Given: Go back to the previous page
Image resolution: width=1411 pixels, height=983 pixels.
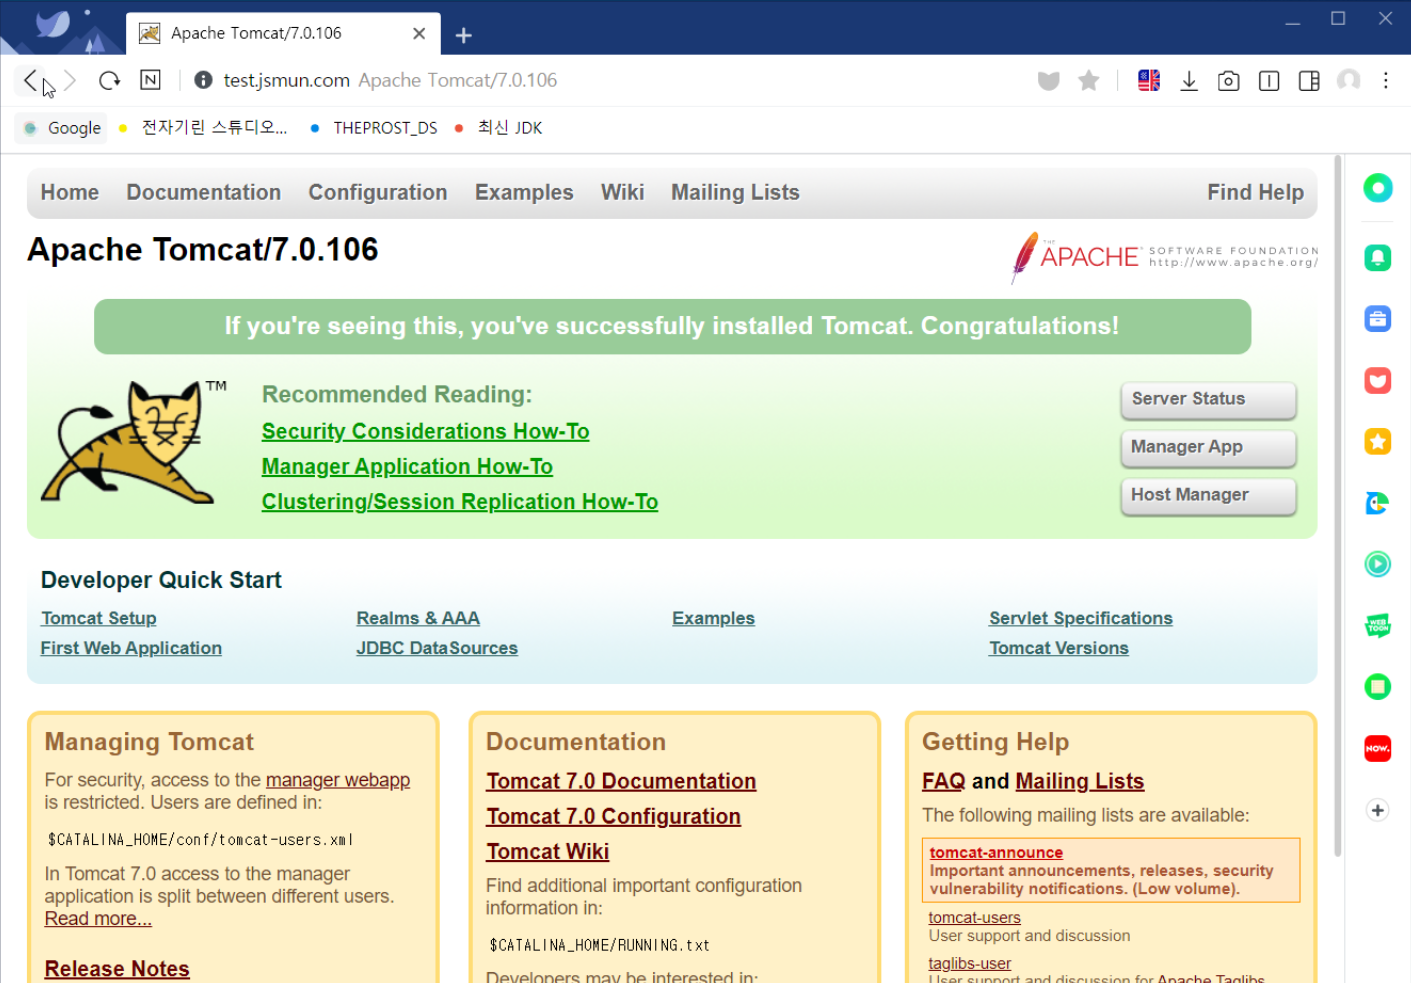Looking at the screenshot, I should [x=30, y=80].
